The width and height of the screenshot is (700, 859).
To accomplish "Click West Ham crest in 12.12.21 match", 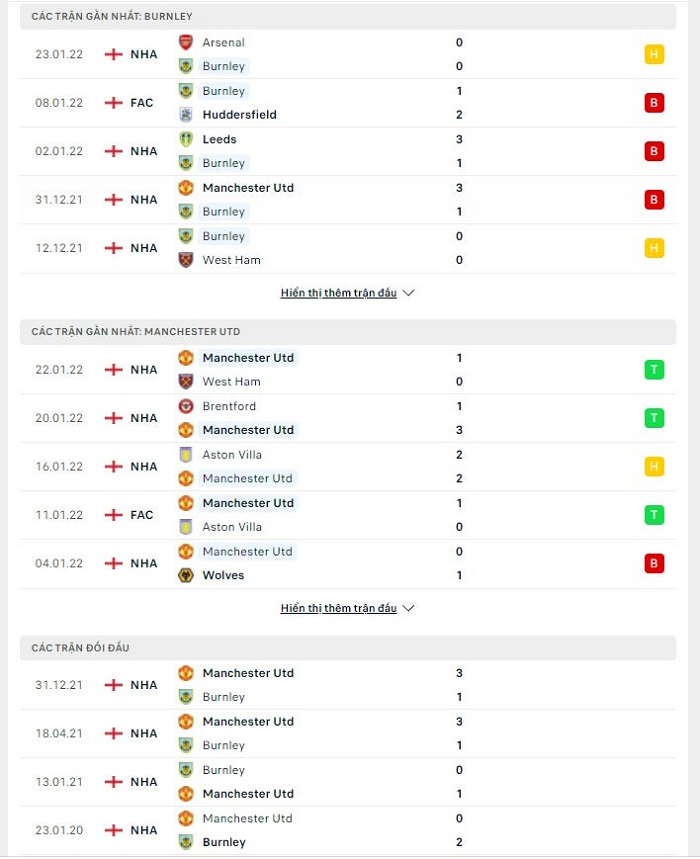I will pyautogui.click(x=186, y=260).
